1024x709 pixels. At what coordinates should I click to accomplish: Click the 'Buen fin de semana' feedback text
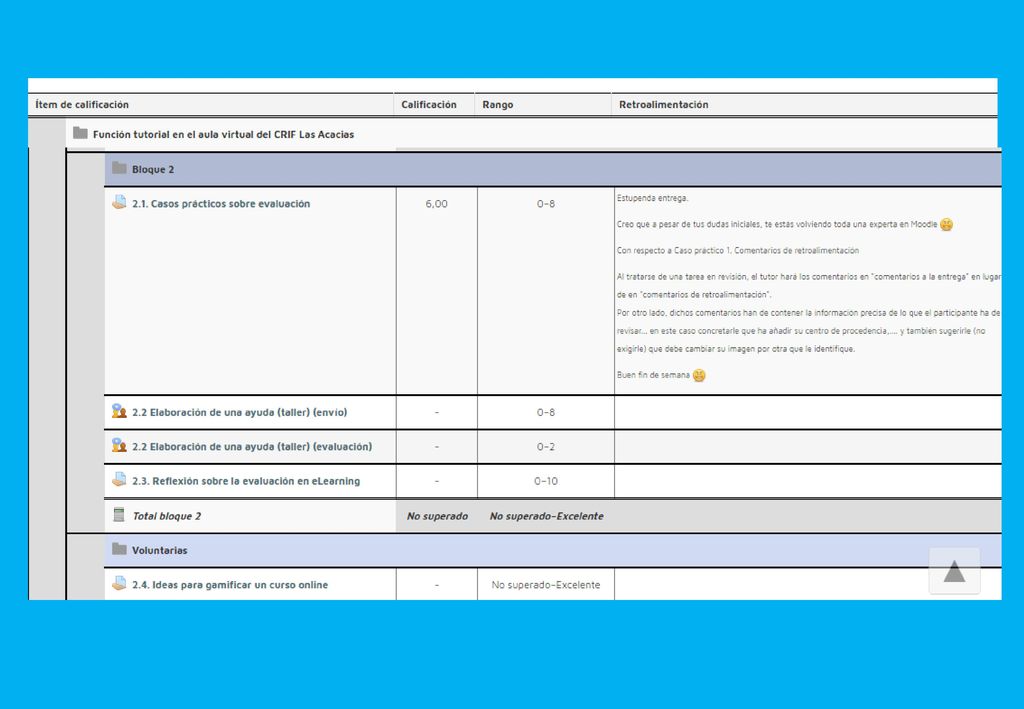(653, 375)
